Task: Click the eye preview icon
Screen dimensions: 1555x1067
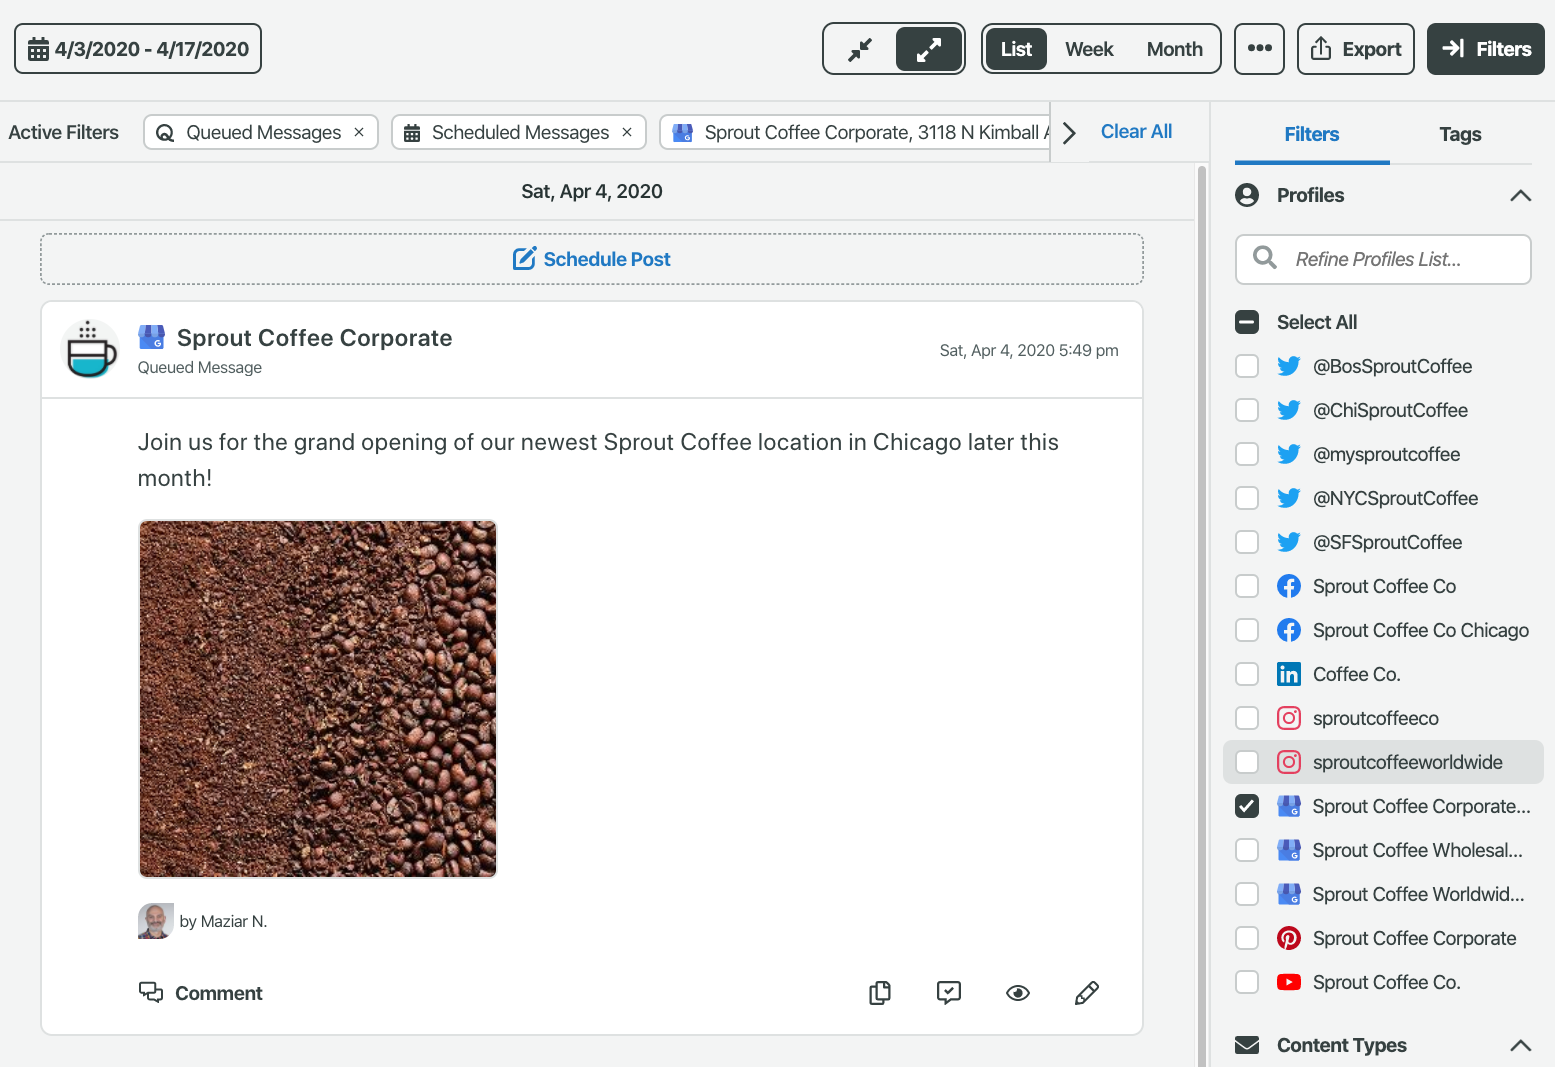Action: click(1018, 993)
